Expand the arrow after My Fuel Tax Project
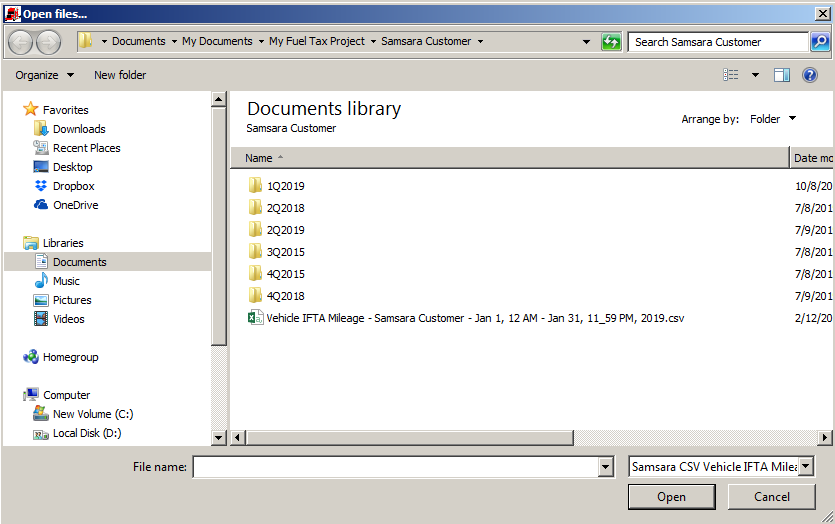The width and height of the screenshot is (835, 524). click(373, 42)
